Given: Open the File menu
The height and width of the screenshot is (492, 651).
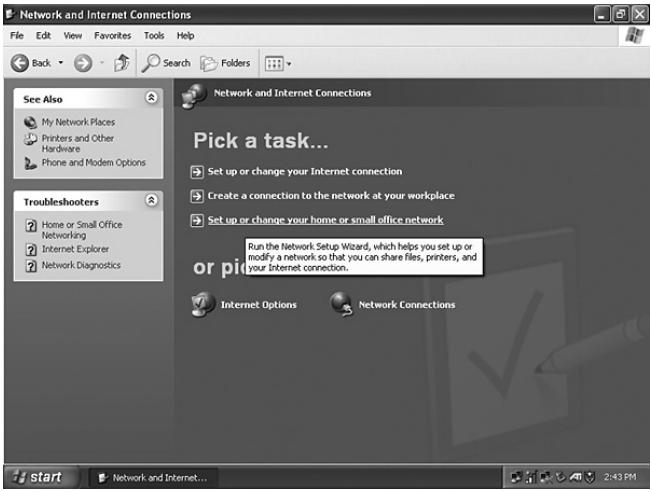Looking at the screenshot, I should click(17, 36).
